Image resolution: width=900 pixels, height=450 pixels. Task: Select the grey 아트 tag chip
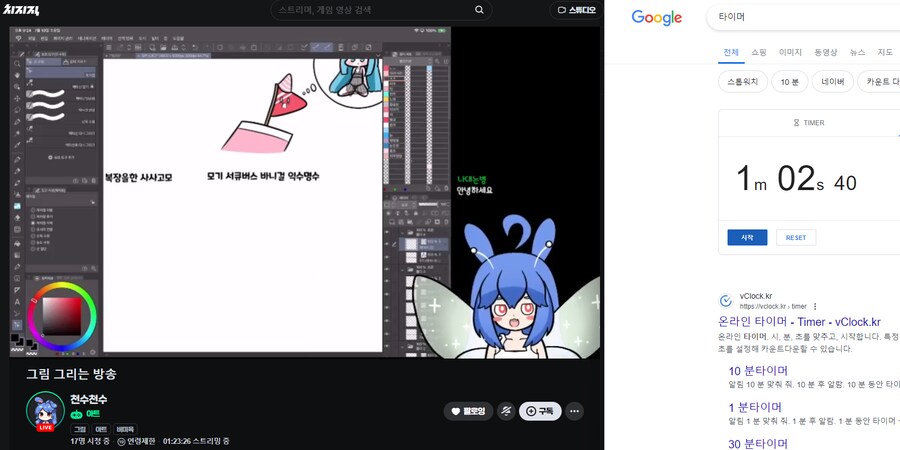pos(101,429)
